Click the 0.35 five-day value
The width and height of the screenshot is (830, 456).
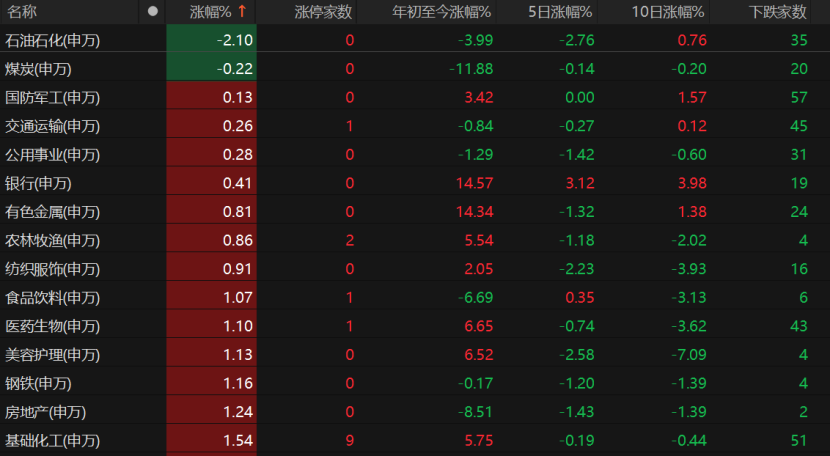580,298
